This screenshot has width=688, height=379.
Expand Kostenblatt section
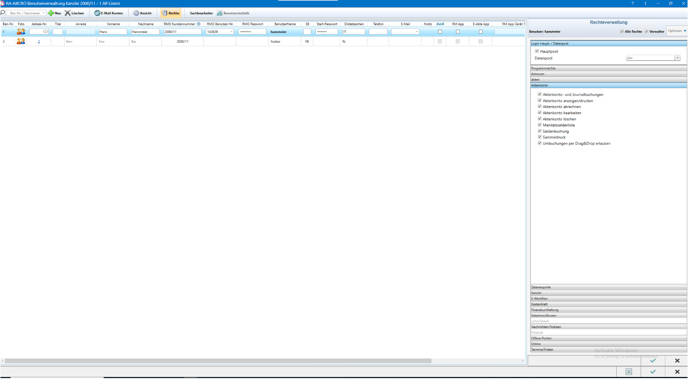pyautogui.click(x=609, y=304)
